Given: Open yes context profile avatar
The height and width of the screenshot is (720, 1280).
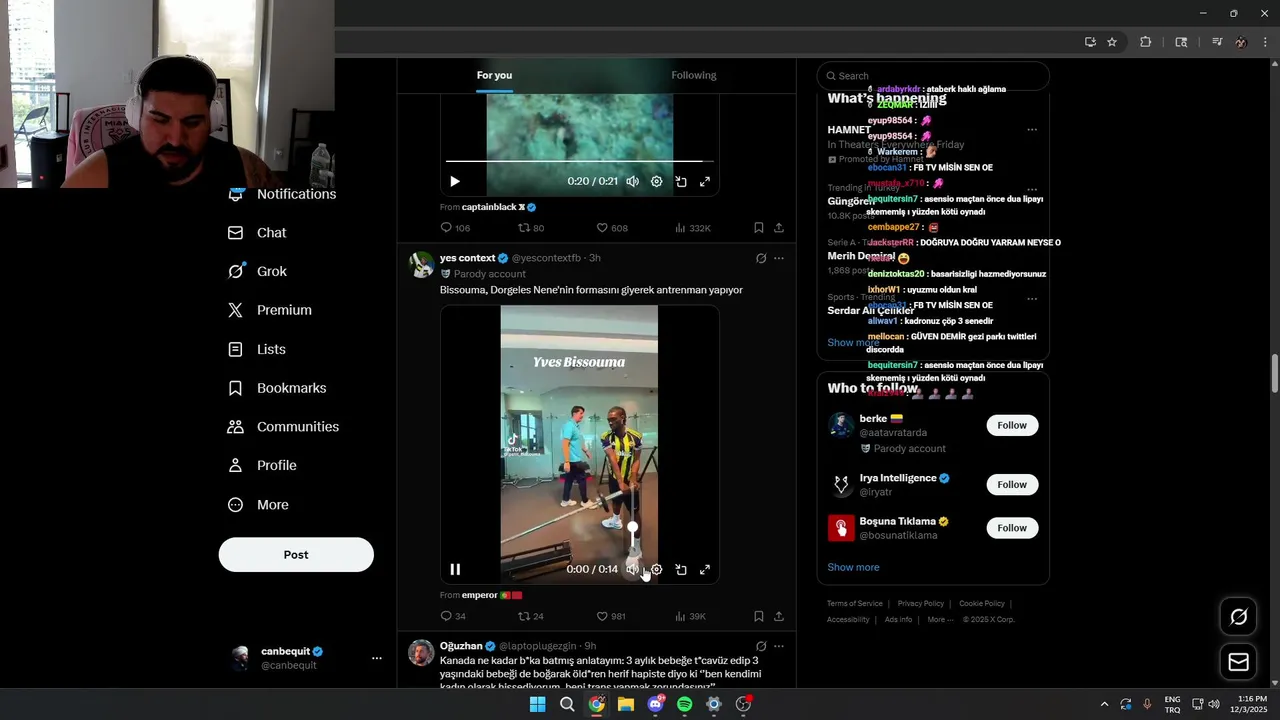Looking at the screenshot, I should click(x=422, y=265).
